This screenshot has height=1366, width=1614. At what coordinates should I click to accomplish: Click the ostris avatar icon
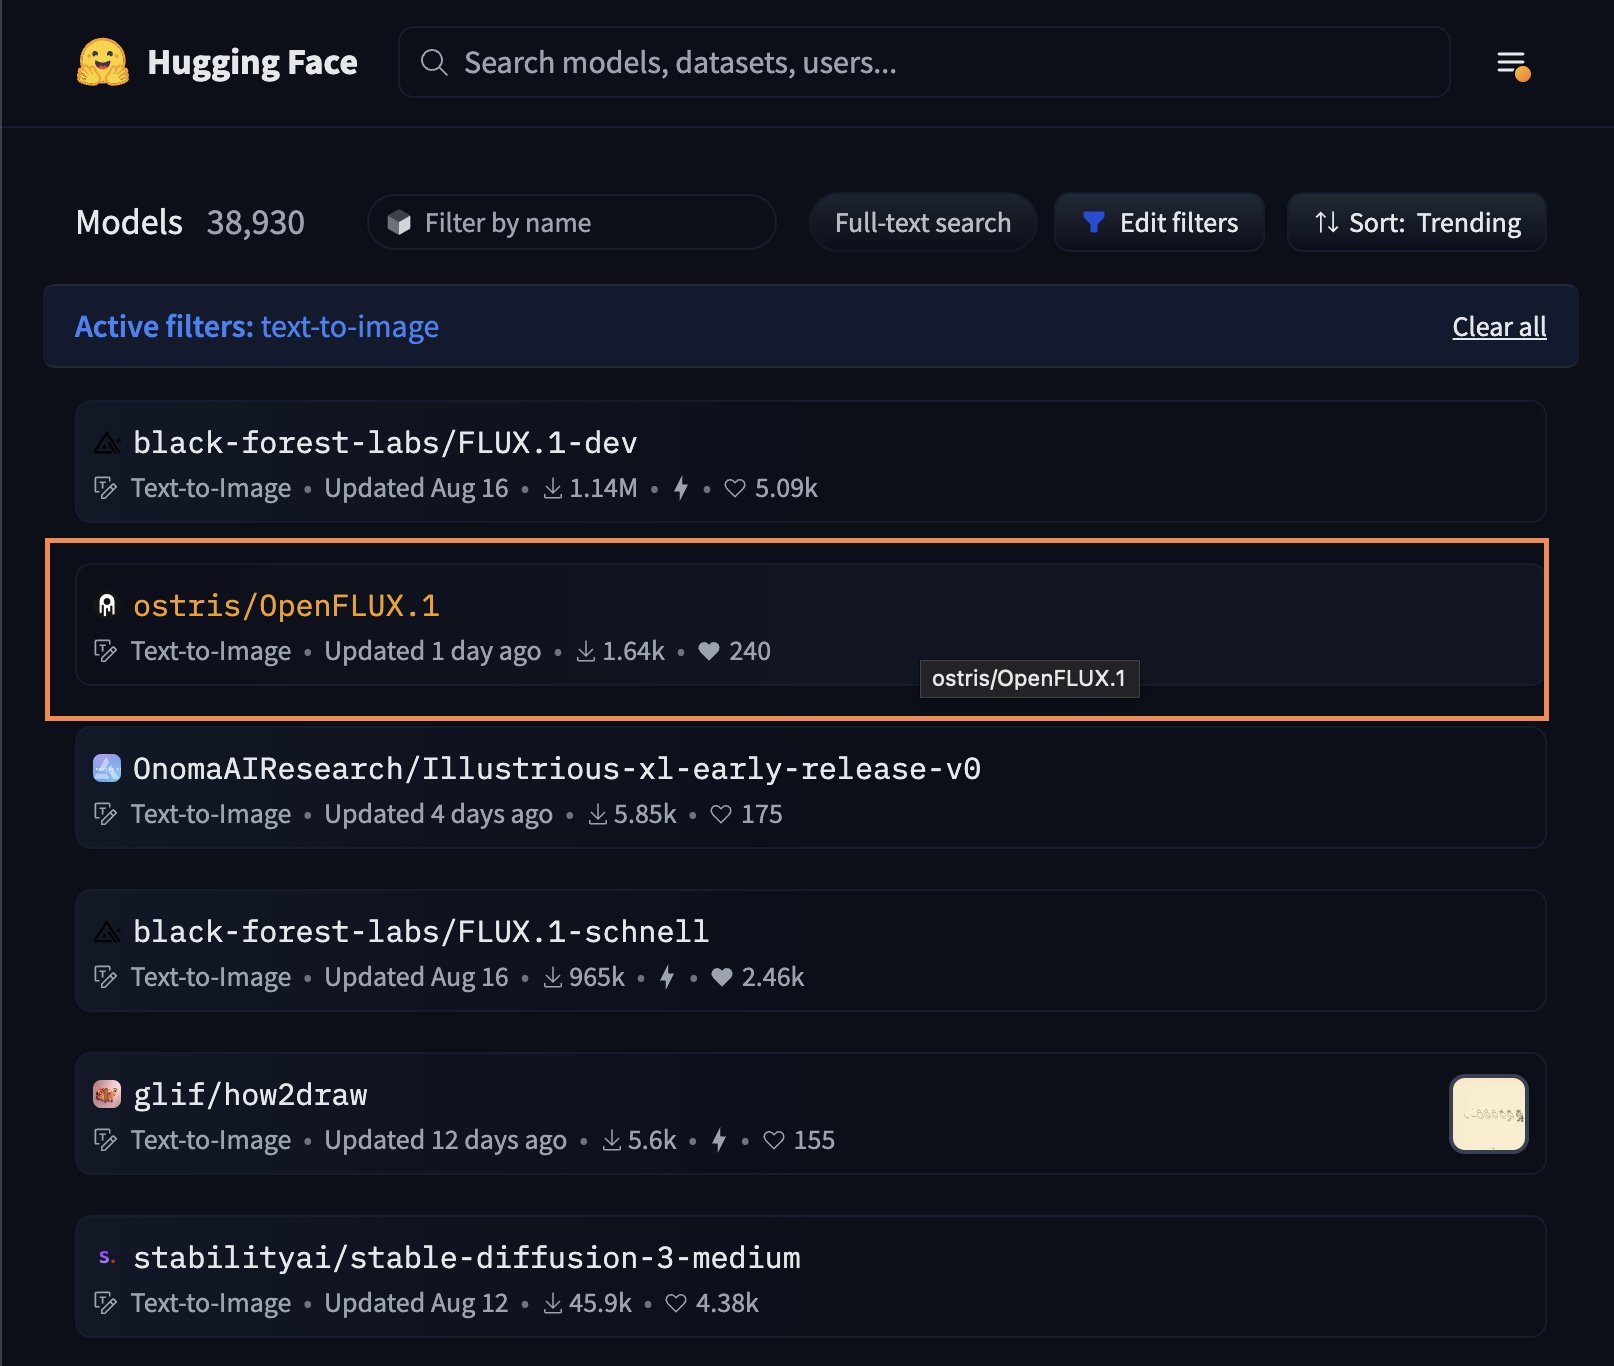click(107, 606)
